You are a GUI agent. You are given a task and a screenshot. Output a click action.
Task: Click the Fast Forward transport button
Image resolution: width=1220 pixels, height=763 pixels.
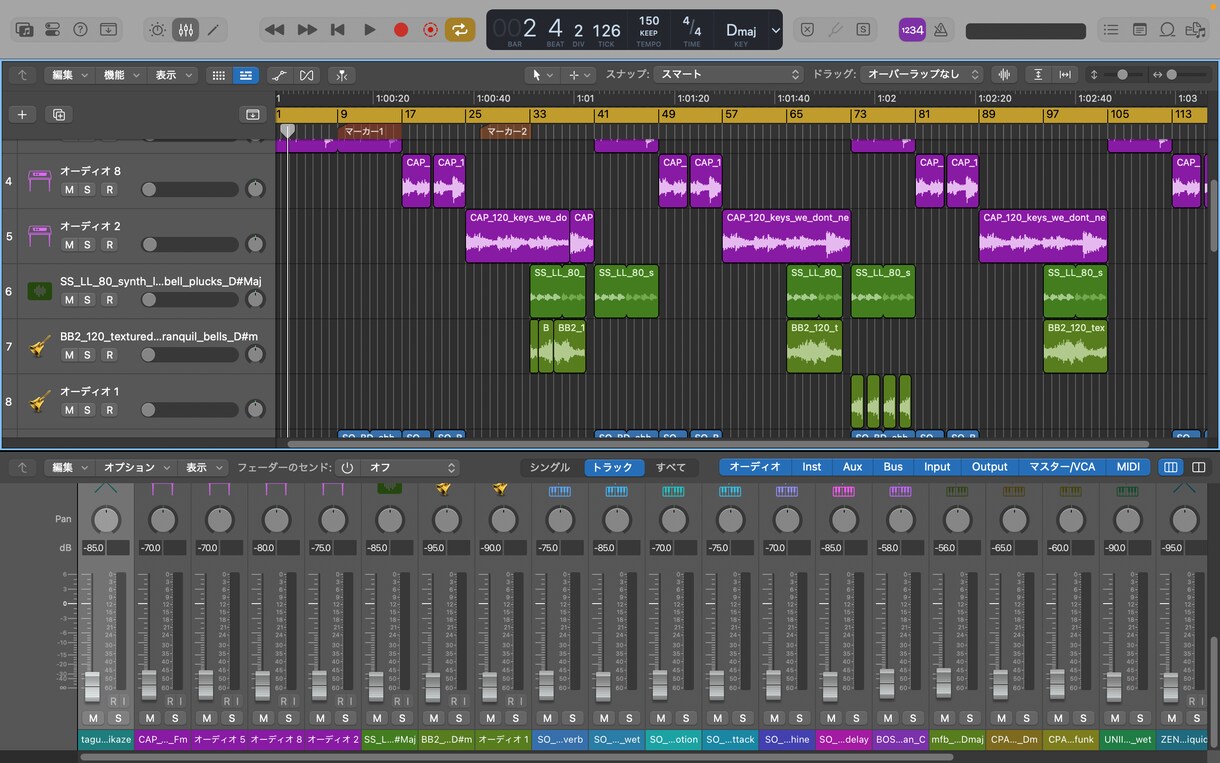pos(307,30)
